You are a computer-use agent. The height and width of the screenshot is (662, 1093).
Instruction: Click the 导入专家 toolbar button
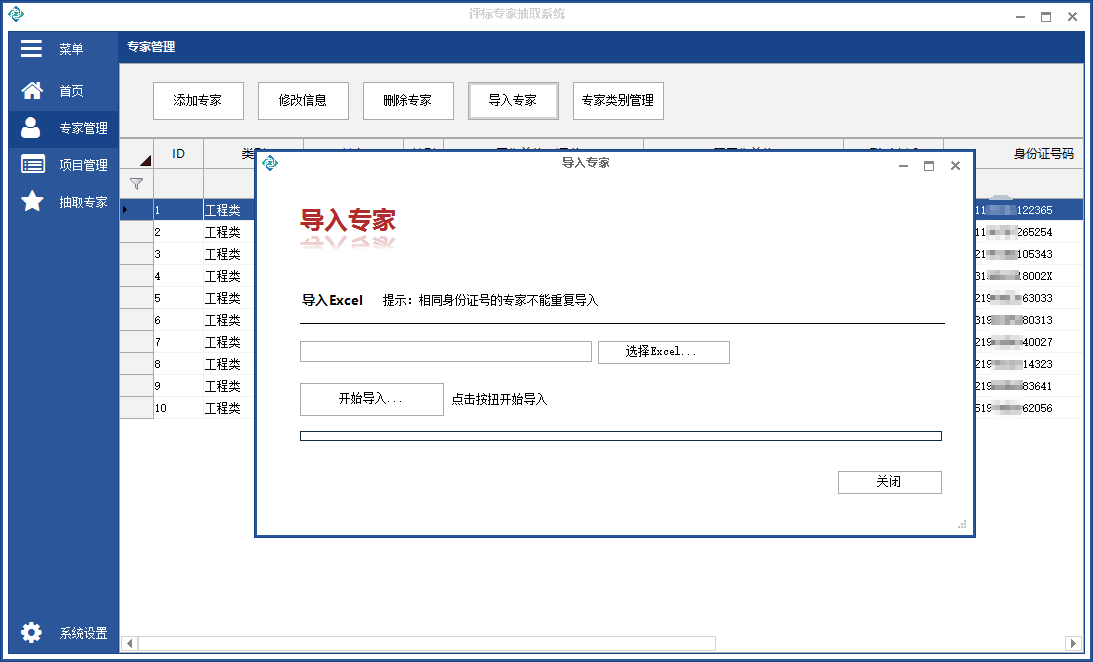pos(513,100)
